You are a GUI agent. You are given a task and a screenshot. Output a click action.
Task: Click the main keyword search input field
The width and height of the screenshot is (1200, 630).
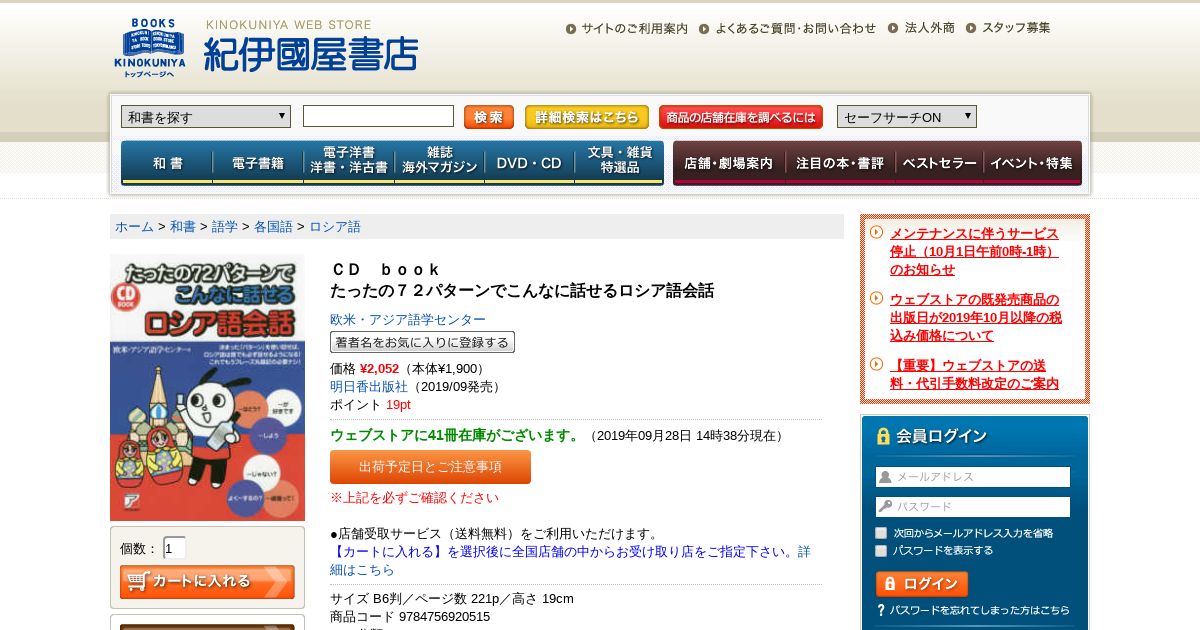pos(378,116)
